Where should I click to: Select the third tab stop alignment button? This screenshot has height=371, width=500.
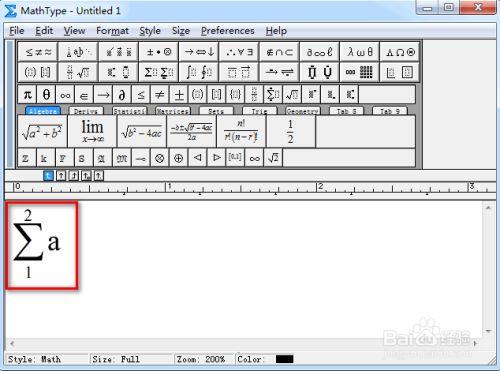tap(74, 176)
